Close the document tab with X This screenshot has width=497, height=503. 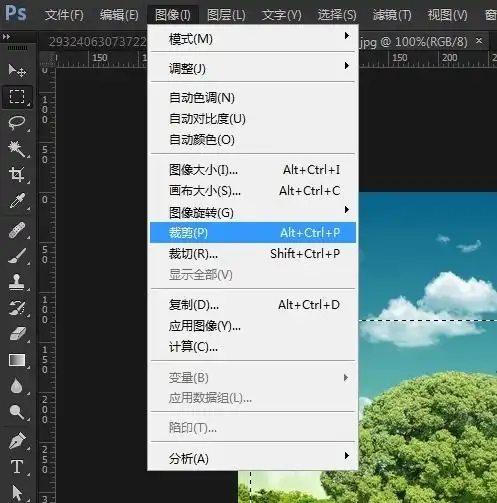(479, 41)
